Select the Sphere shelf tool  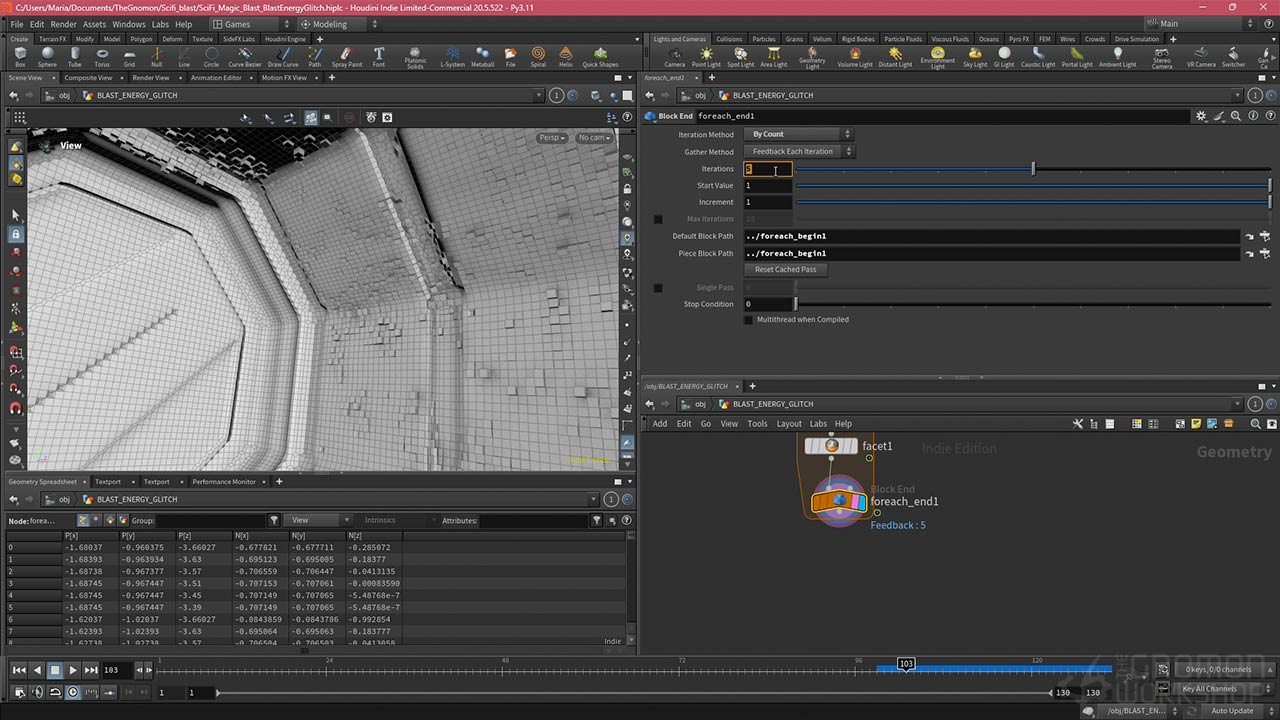coord(47,56)
